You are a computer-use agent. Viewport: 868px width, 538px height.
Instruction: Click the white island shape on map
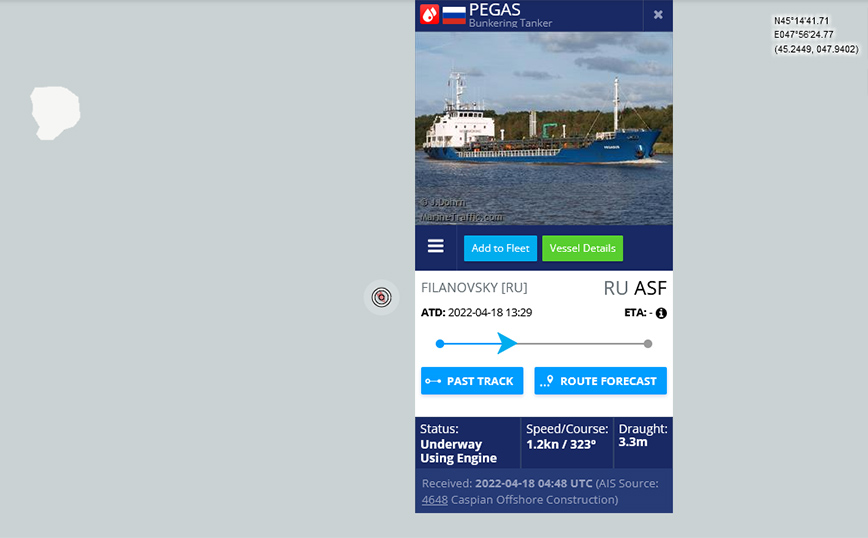[x=55, y=113]
